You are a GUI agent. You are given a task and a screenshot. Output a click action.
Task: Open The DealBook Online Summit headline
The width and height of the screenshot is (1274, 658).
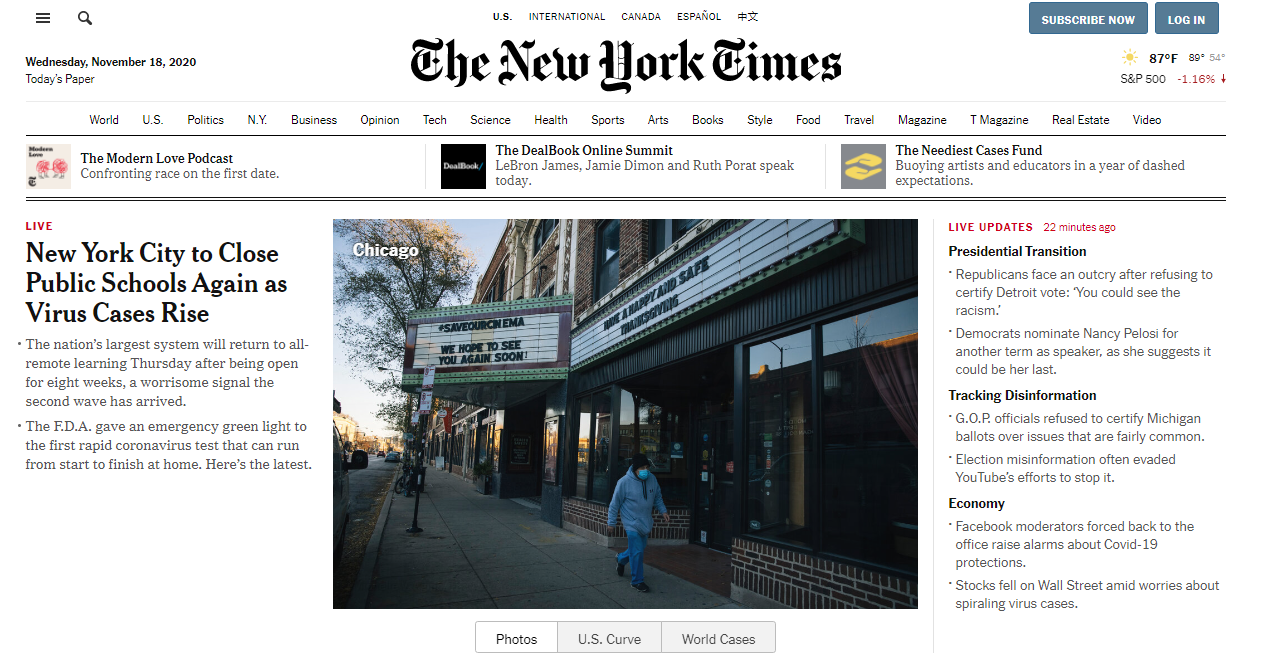pyautogui.click(x=584, y=151)
